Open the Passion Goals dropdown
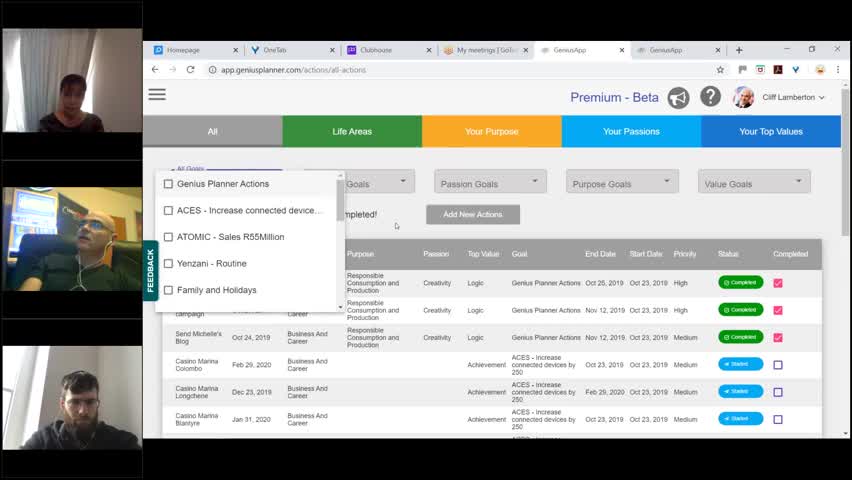 pos(490,182)
